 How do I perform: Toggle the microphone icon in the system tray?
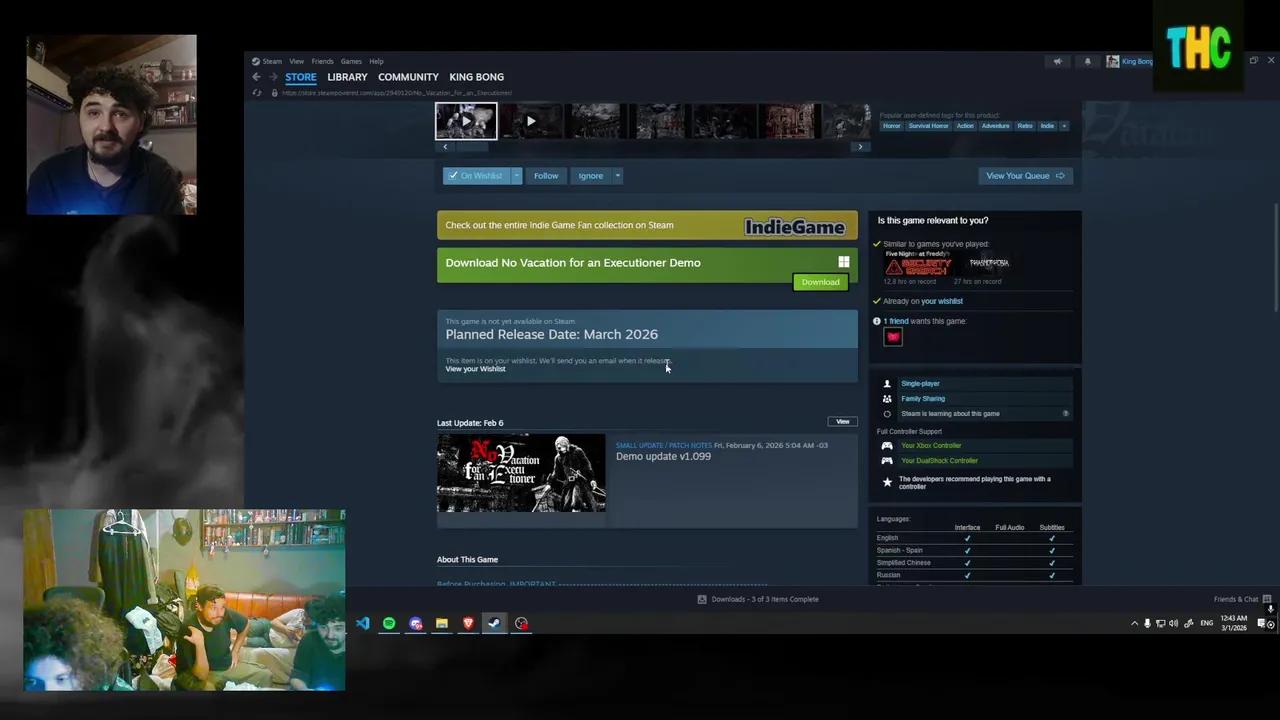click(x=1147, y=623)
